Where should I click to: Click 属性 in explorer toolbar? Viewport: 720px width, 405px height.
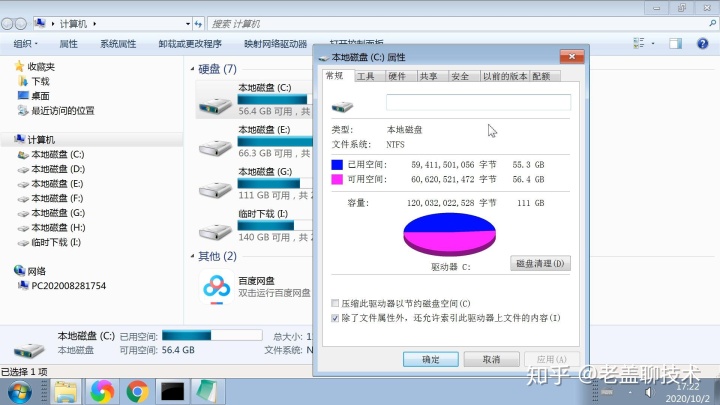pos(68,44)
